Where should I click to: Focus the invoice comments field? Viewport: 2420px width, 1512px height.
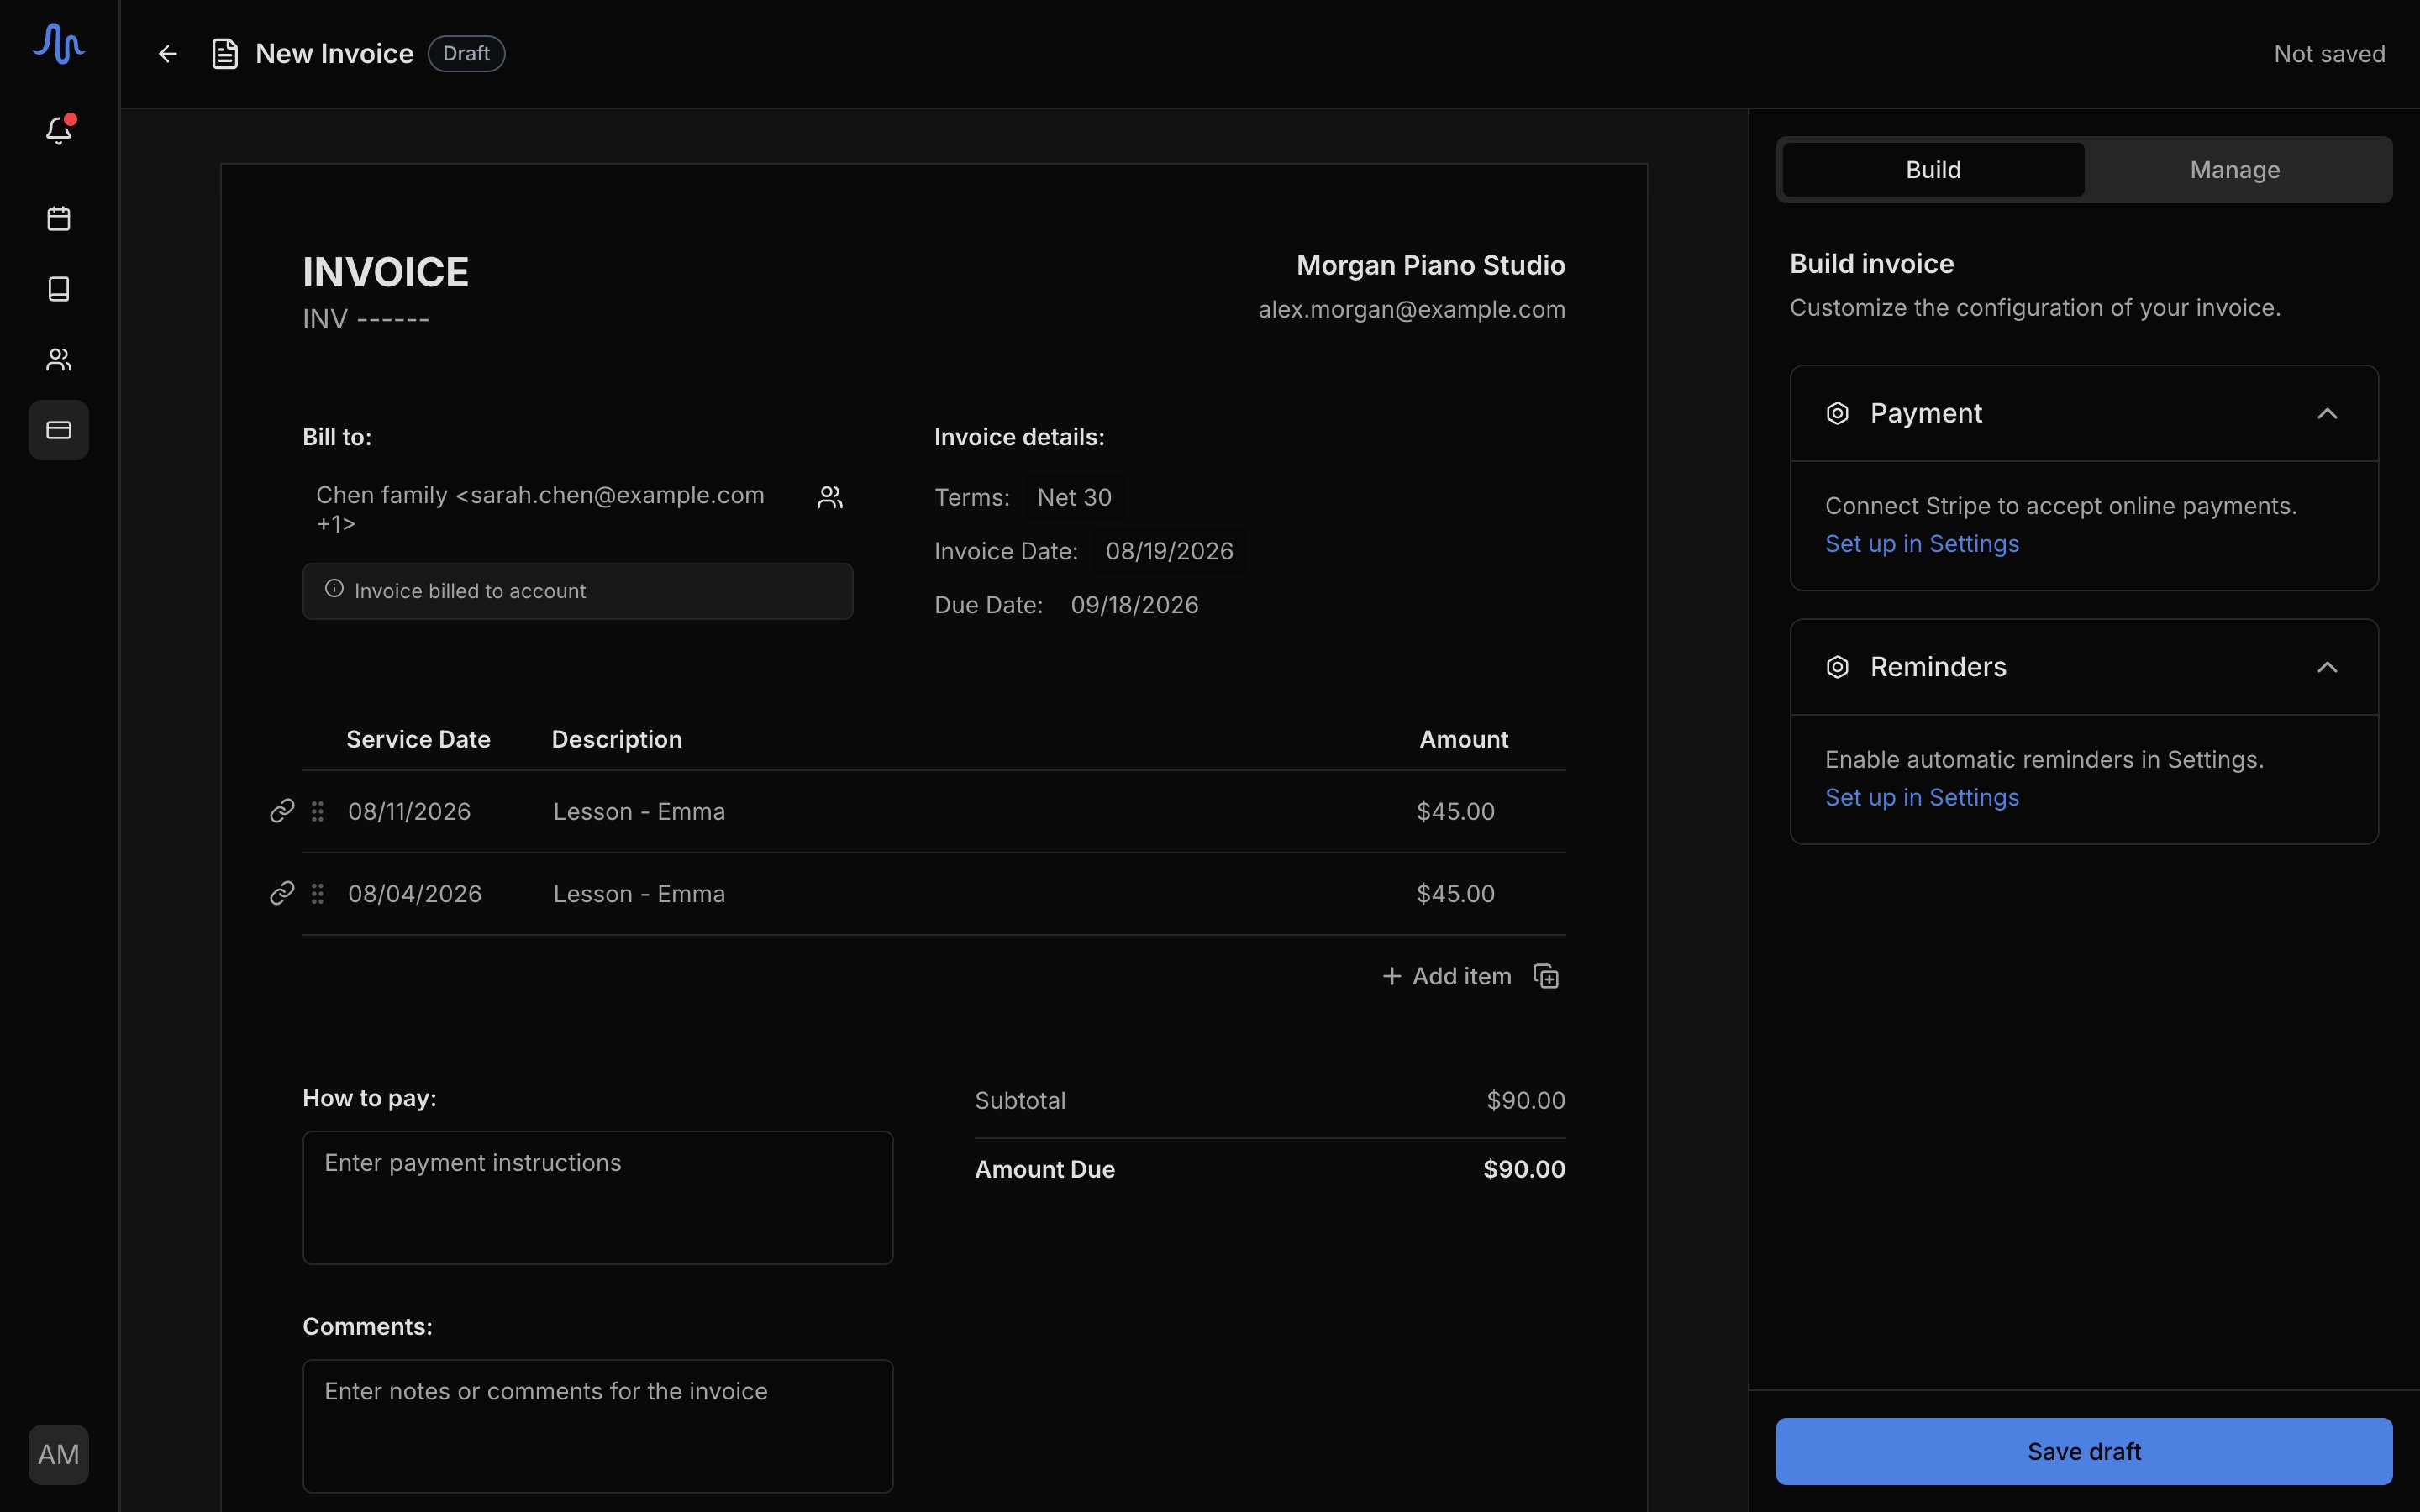tap(597, 1426)
